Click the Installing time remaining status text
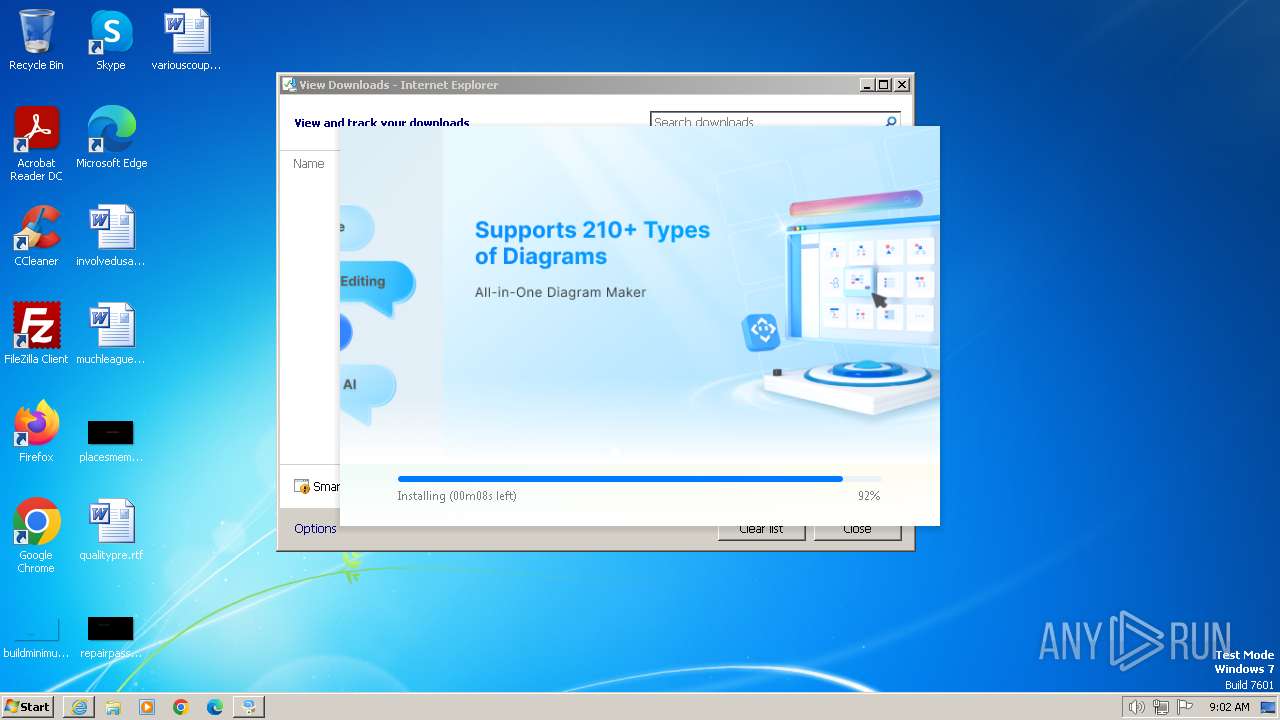 click(457, 496)
